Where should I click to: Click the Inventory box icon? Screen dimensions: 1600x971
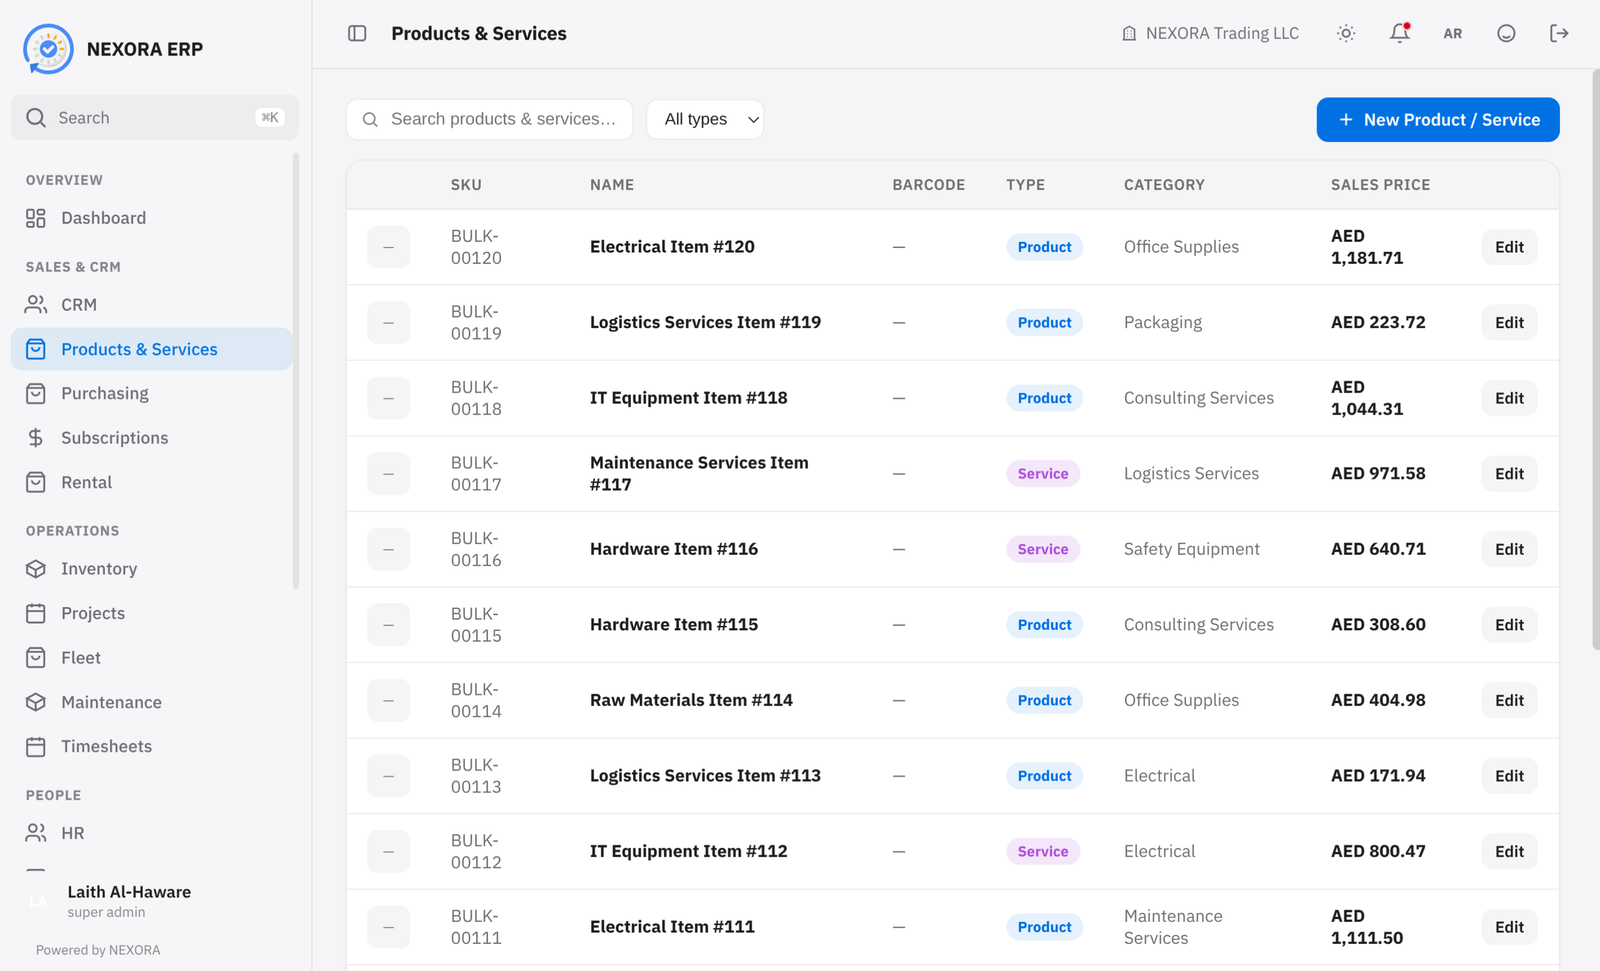point(36,569)
